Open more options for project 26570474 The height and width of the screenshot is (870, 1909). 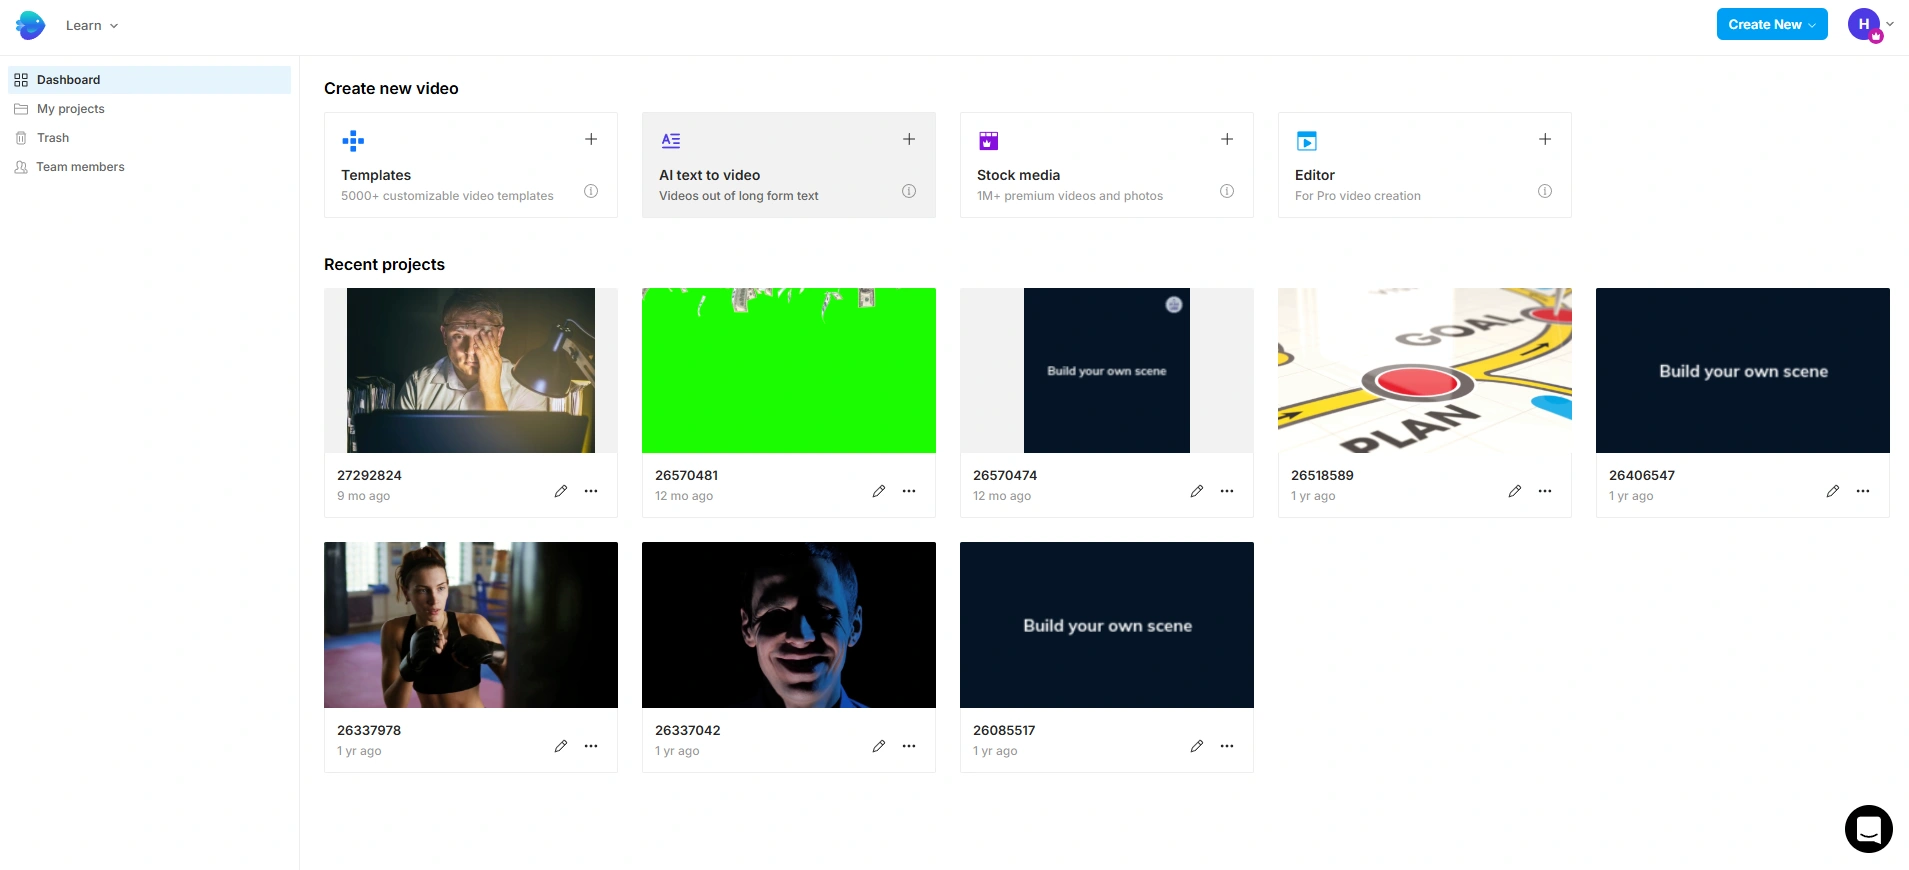(1227, 491)
